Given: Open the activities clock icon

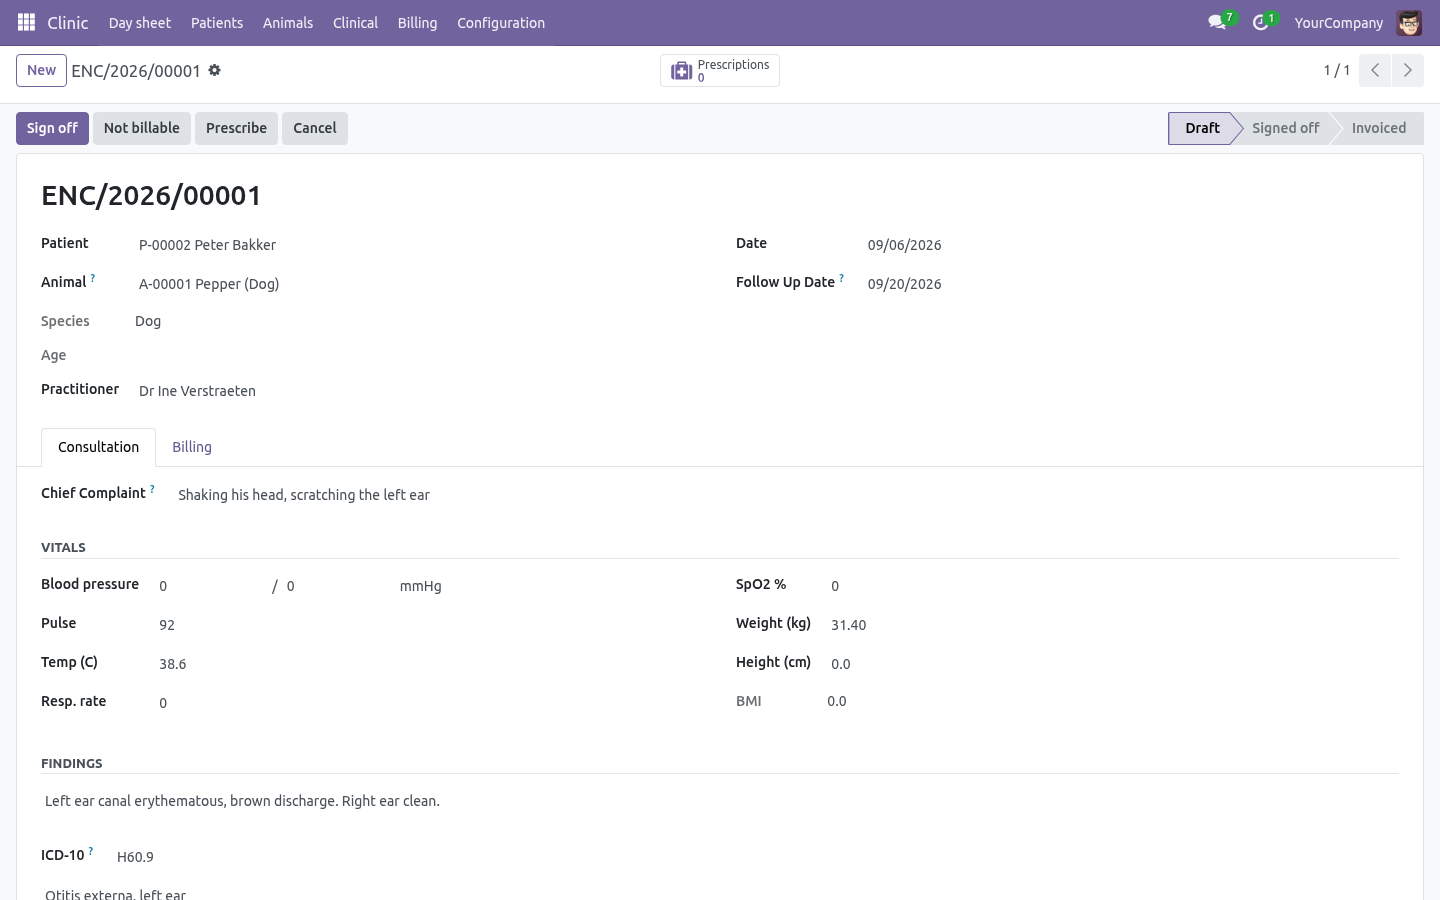Looking at the screenshot, I should point(1260,22).
